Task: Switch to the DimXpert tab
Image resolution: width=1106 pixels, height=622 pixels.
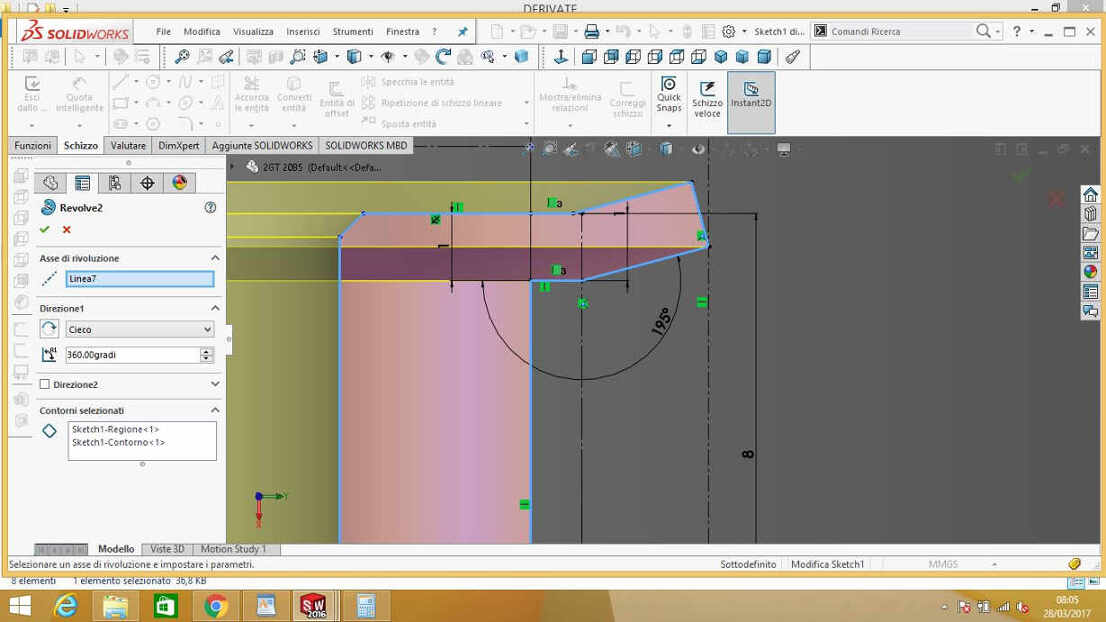Action: (178, 145)
